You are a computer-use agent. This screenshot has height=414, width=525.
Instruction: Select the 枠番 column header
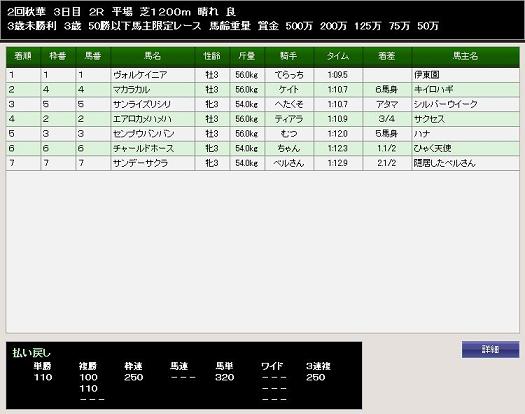coord(58,57)
